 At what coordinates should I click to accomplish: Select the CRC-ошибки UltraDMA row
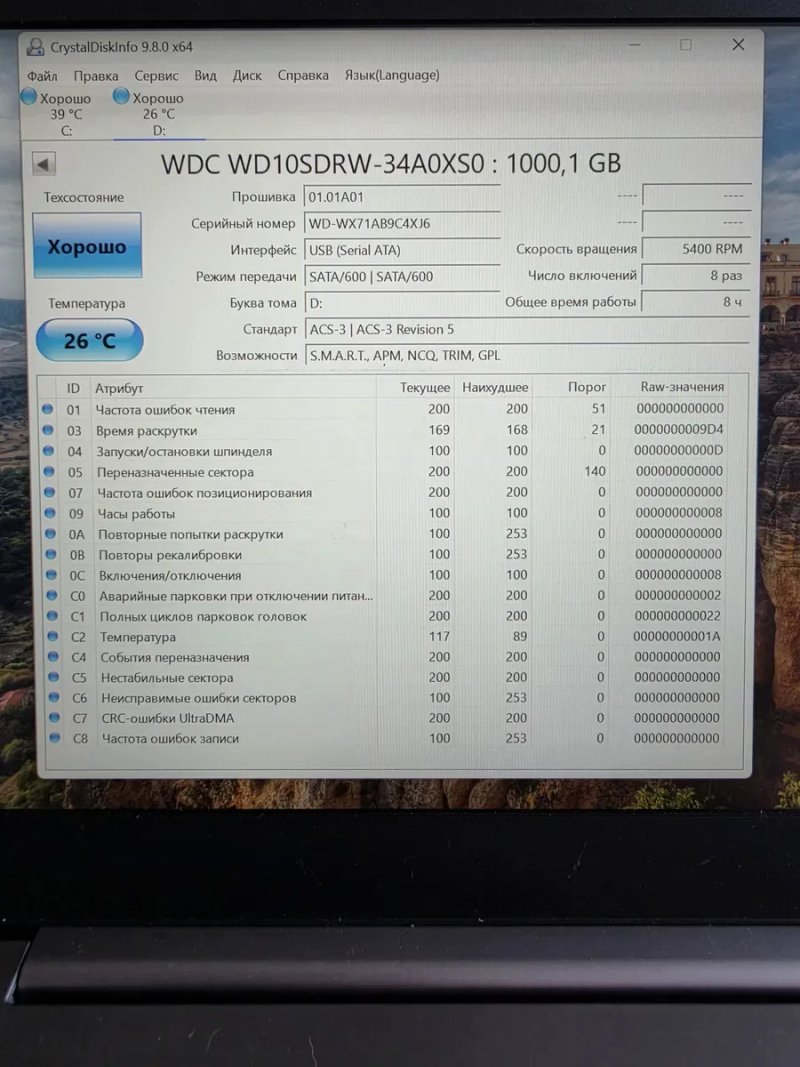pyautogui.click(x=384, y=718)
